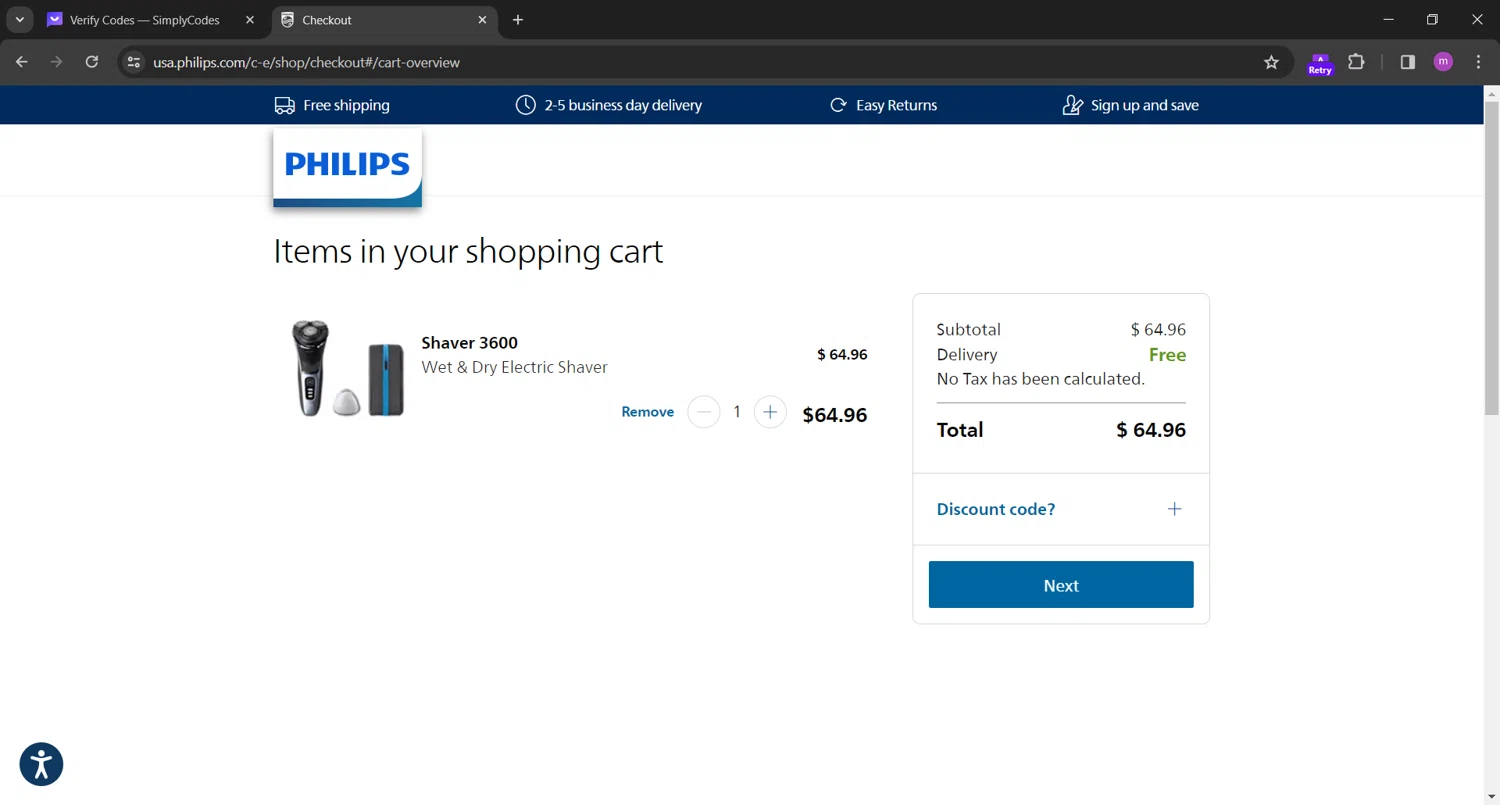Click the Easy Returns text

pyautogui.click(x=897, y=105)
